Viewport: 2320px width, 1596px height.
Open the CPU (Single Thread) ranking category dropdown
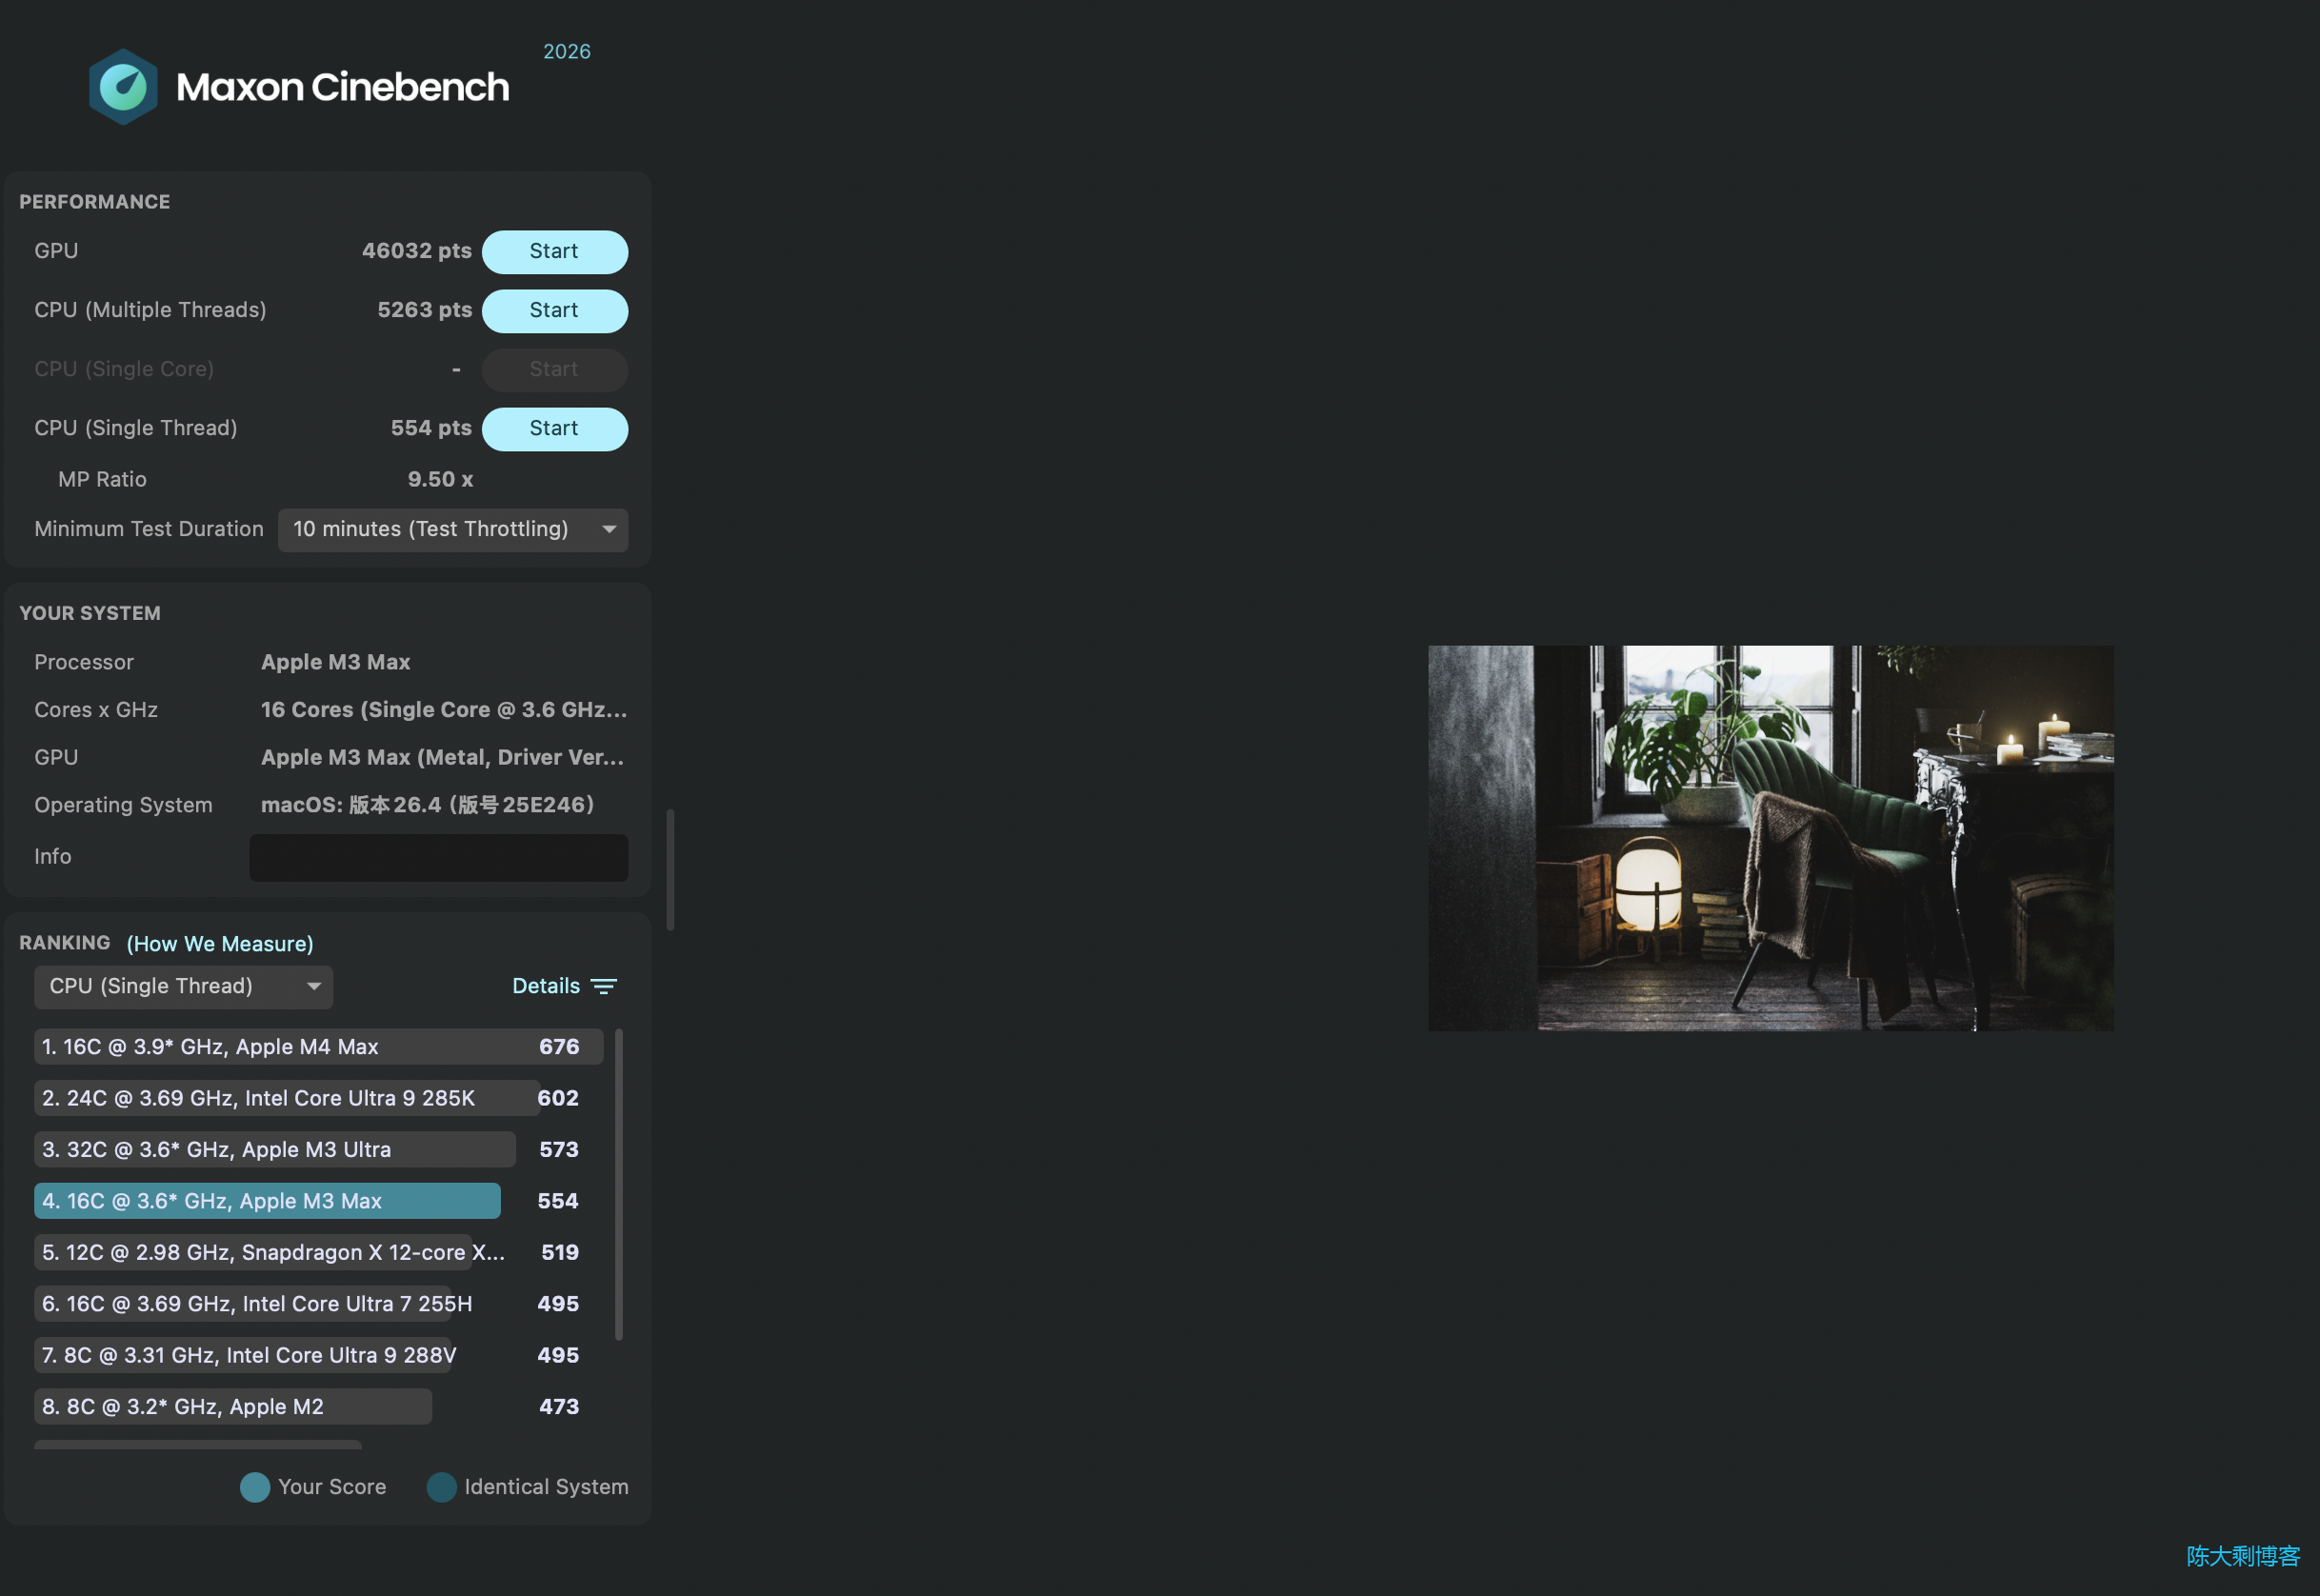point(183,987)
